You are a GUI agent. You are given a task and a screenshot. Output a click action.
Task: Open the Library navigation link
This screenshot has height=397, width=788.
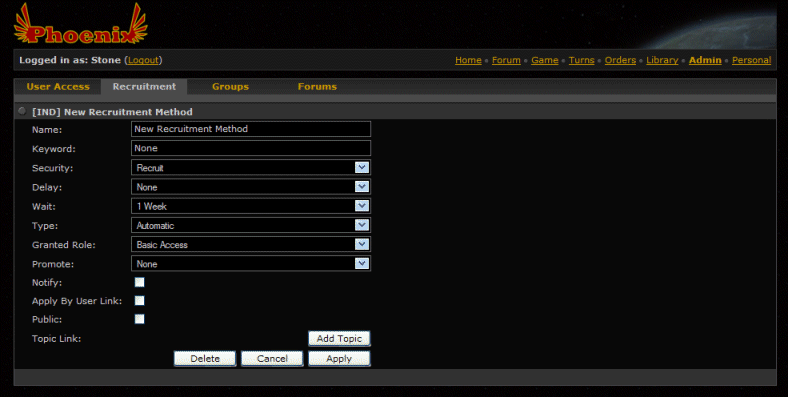click(662, 60)
